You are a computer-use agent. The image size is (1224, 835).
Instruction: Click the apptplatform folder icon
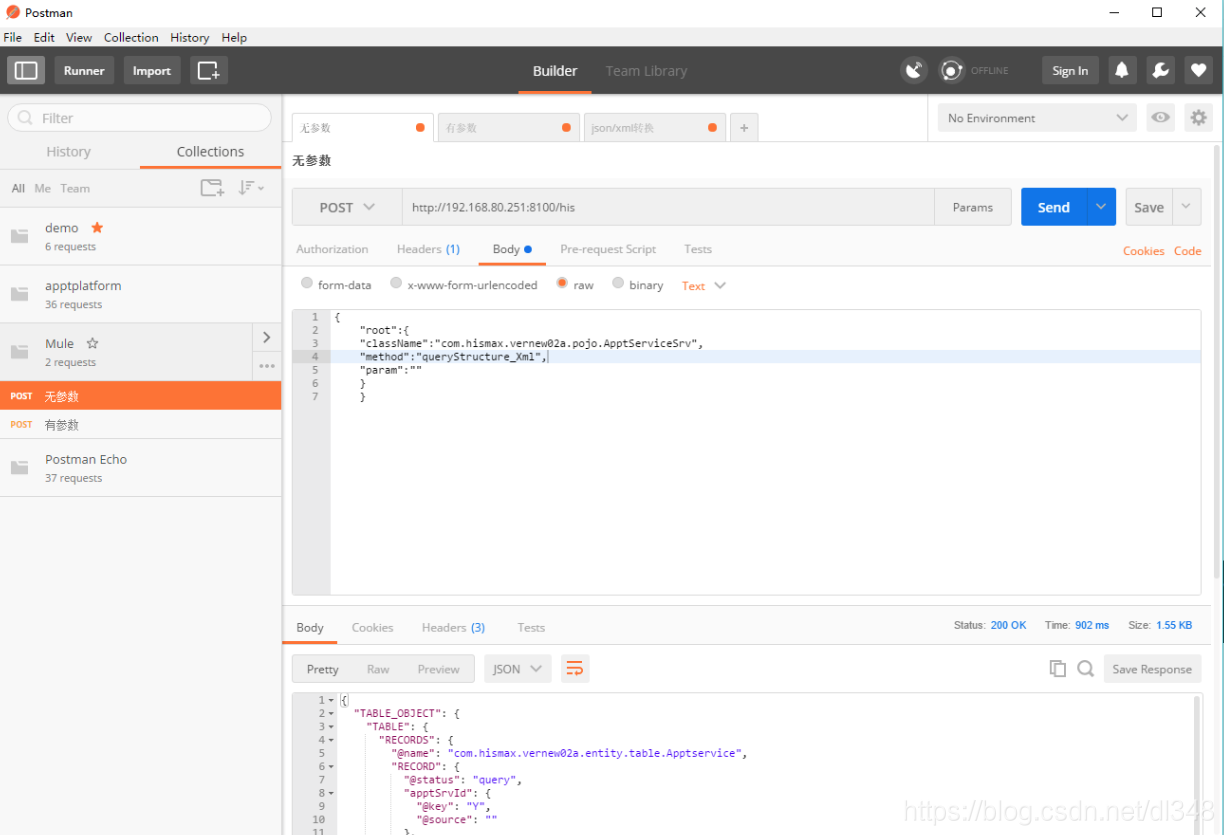pyautogui.click(x=19, y=294)
